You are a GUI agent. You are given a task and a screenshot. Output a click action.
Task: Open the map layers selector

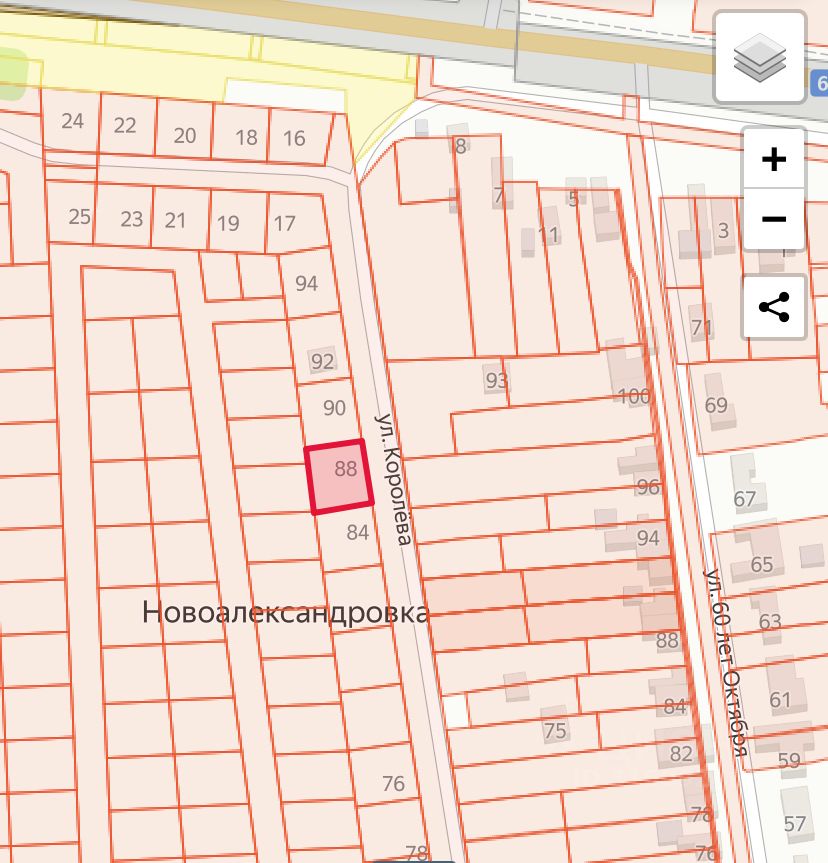760,57
